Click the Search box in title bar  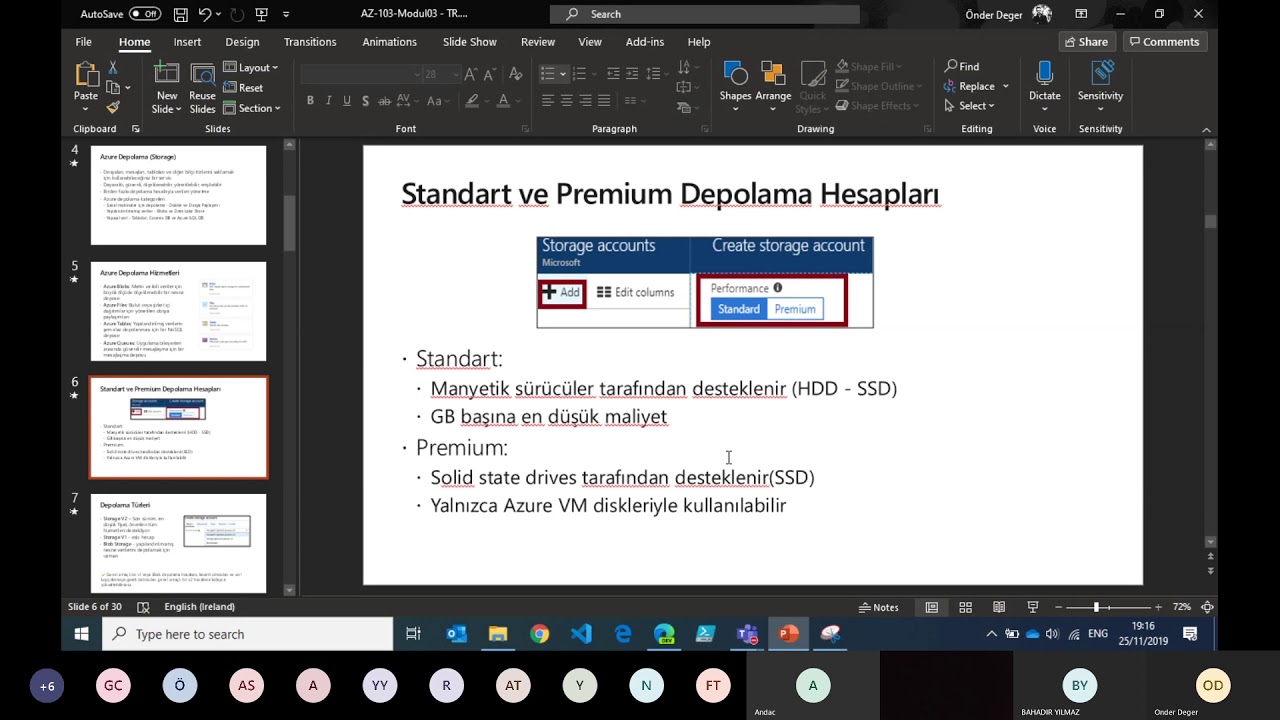705,14
